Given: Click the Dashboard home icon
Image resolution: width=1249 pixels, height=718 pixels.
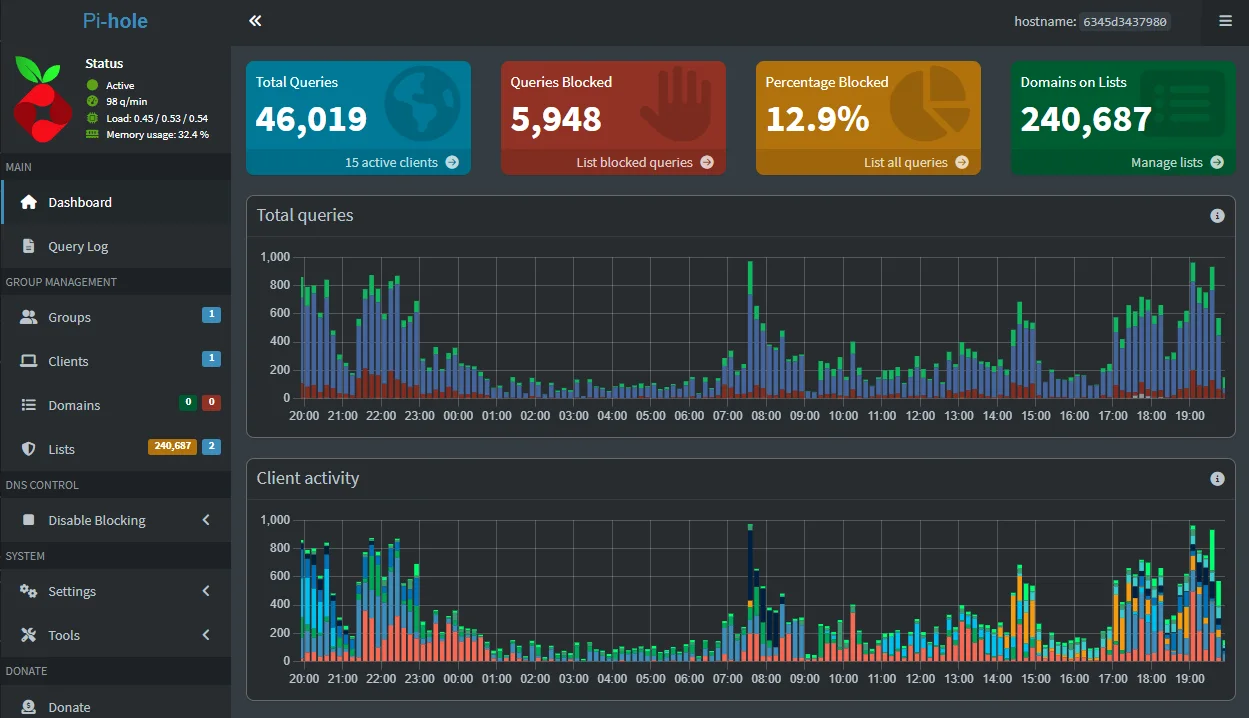Looking at the screenshot, I should [x=28, y=202].
